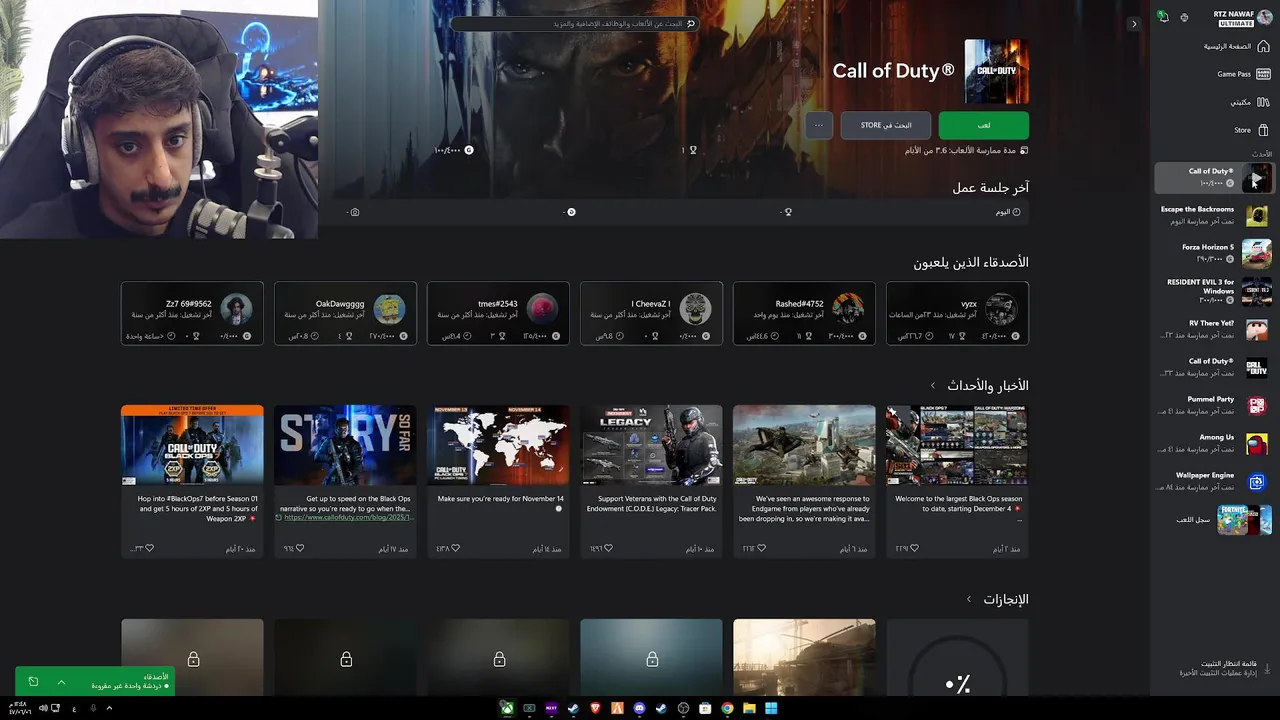This screenshot has width=1280, height=720.
Task: Open Discord from the taskbar
Action: [639, 708]
